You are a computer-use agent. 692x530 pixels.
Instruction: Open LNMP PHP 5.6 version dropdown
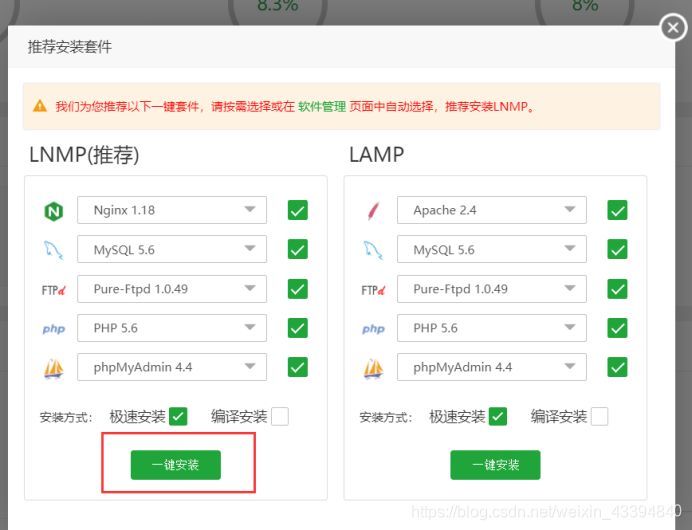click(x=172, y=328)
